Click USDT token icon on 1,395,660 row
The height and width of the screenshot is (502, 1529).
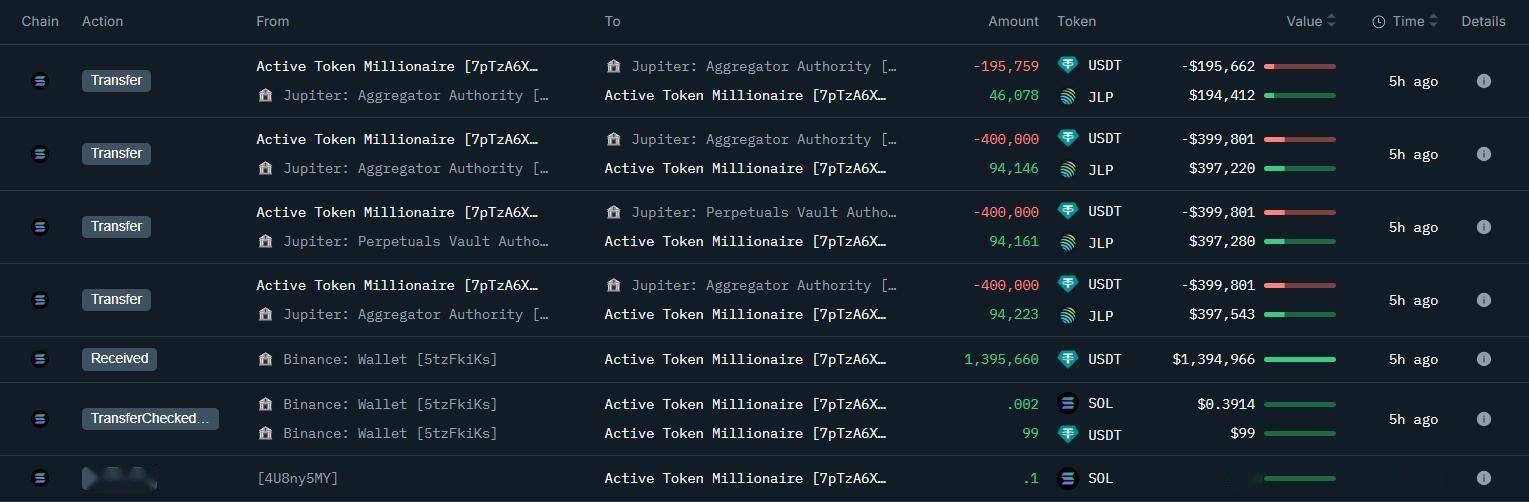click(x=1068, y=359)
